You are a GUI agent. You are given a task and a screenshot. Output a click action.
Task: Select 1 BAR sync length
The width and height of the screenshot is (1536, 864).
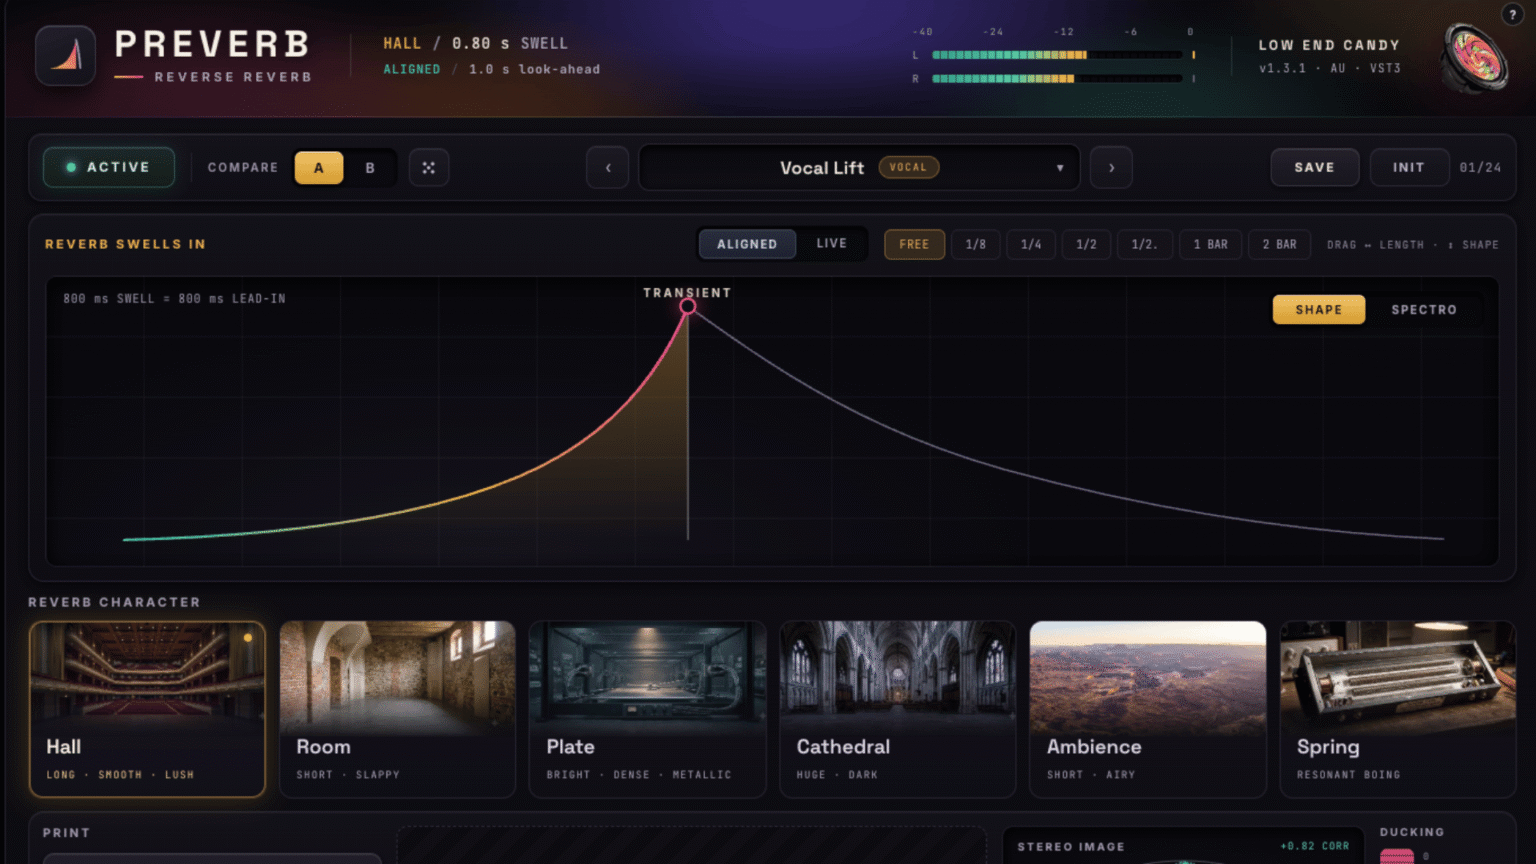[1211, 244]
